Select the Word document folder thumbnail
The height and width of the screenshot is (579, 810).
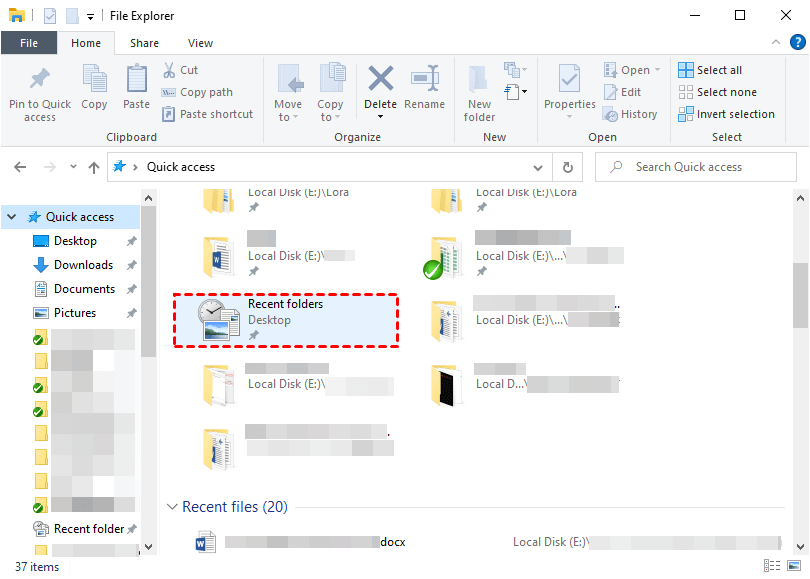[219, 256]
